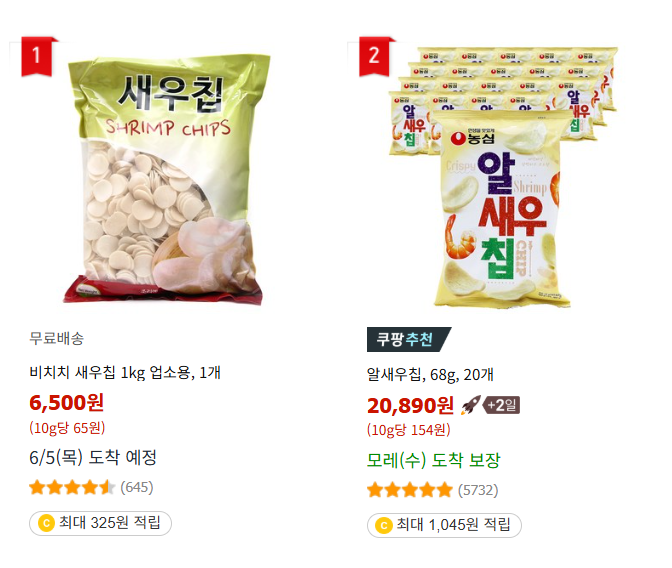672x568 pixels.
Task: Click the 최대 325원 적립 pill
Action: tap(100, 523)
